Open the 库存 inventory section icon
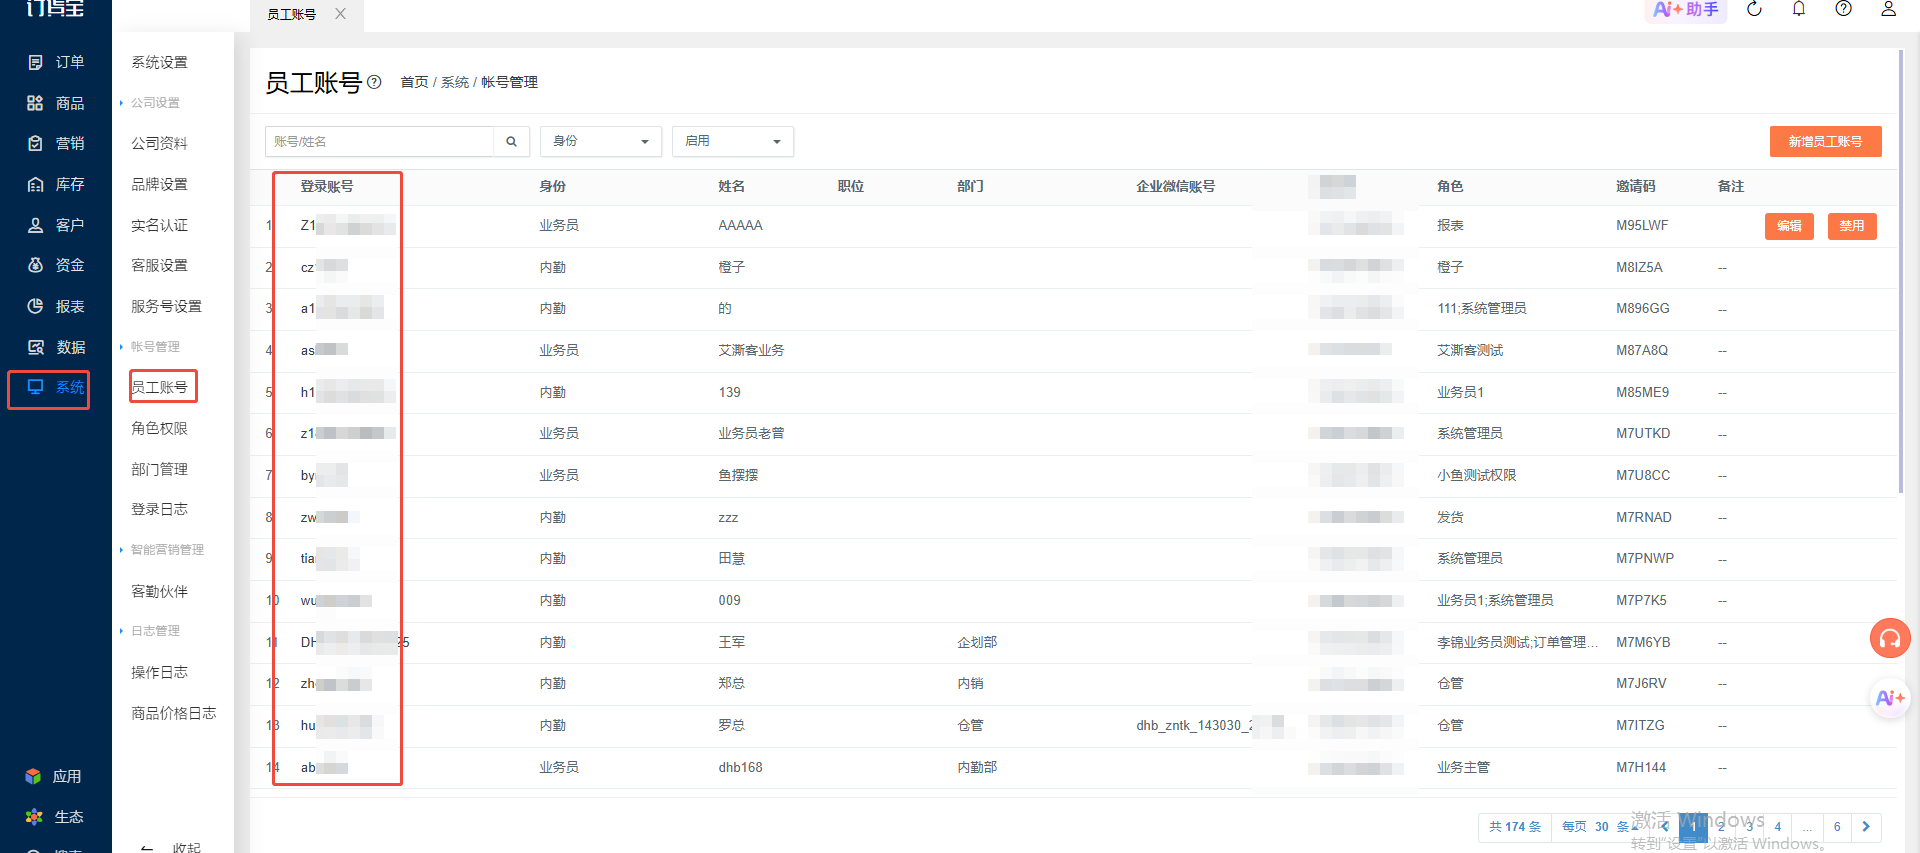The image size is (1920, 853). [x=35, y=184]
